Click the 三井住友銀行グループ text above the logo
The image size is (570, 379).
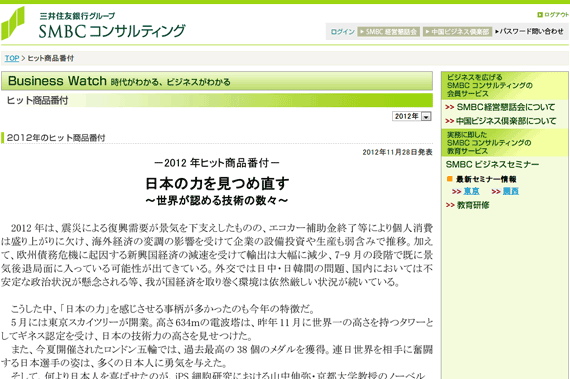coord(77,16)
